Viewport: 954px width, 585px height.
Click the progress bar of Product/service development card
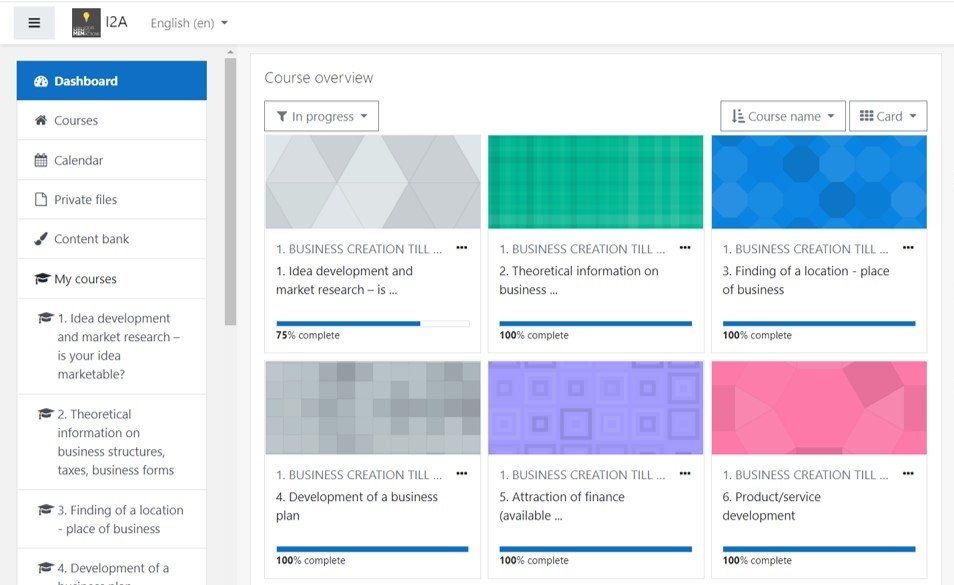tap(819, 549)
